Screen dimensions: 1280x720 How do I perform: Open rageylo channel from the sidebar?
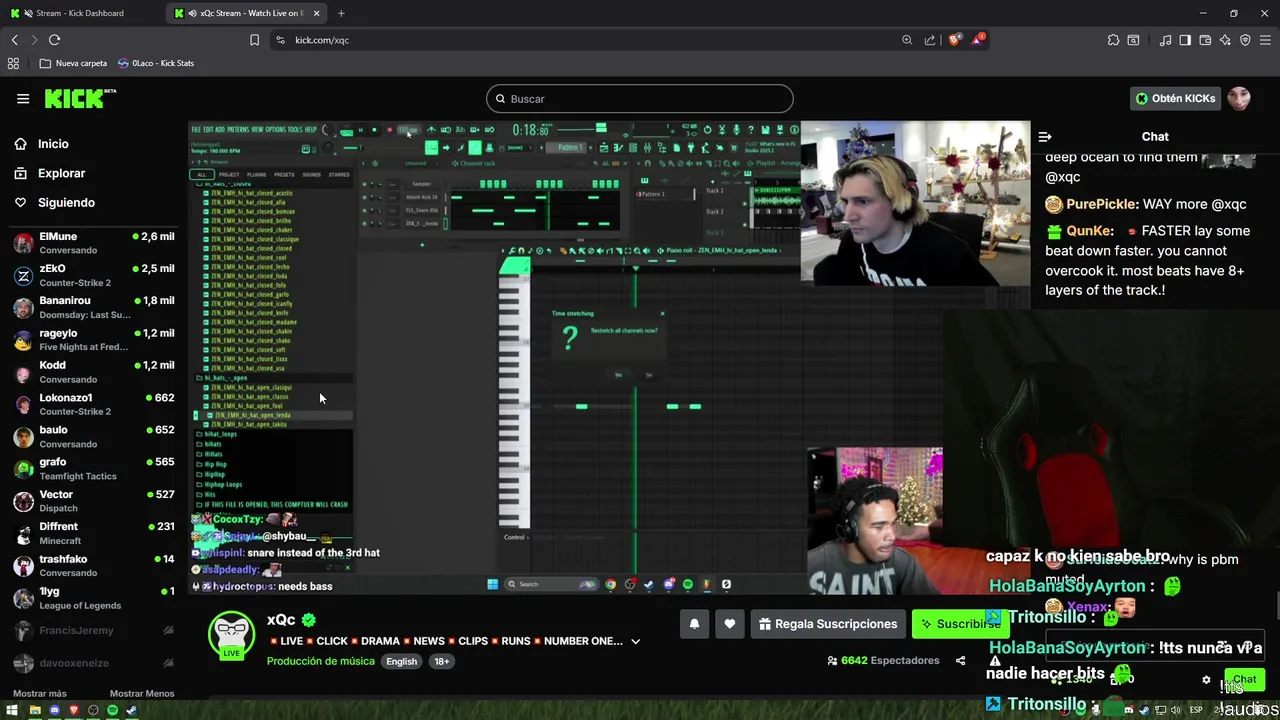pyautogui.click(x=93, y=340)
